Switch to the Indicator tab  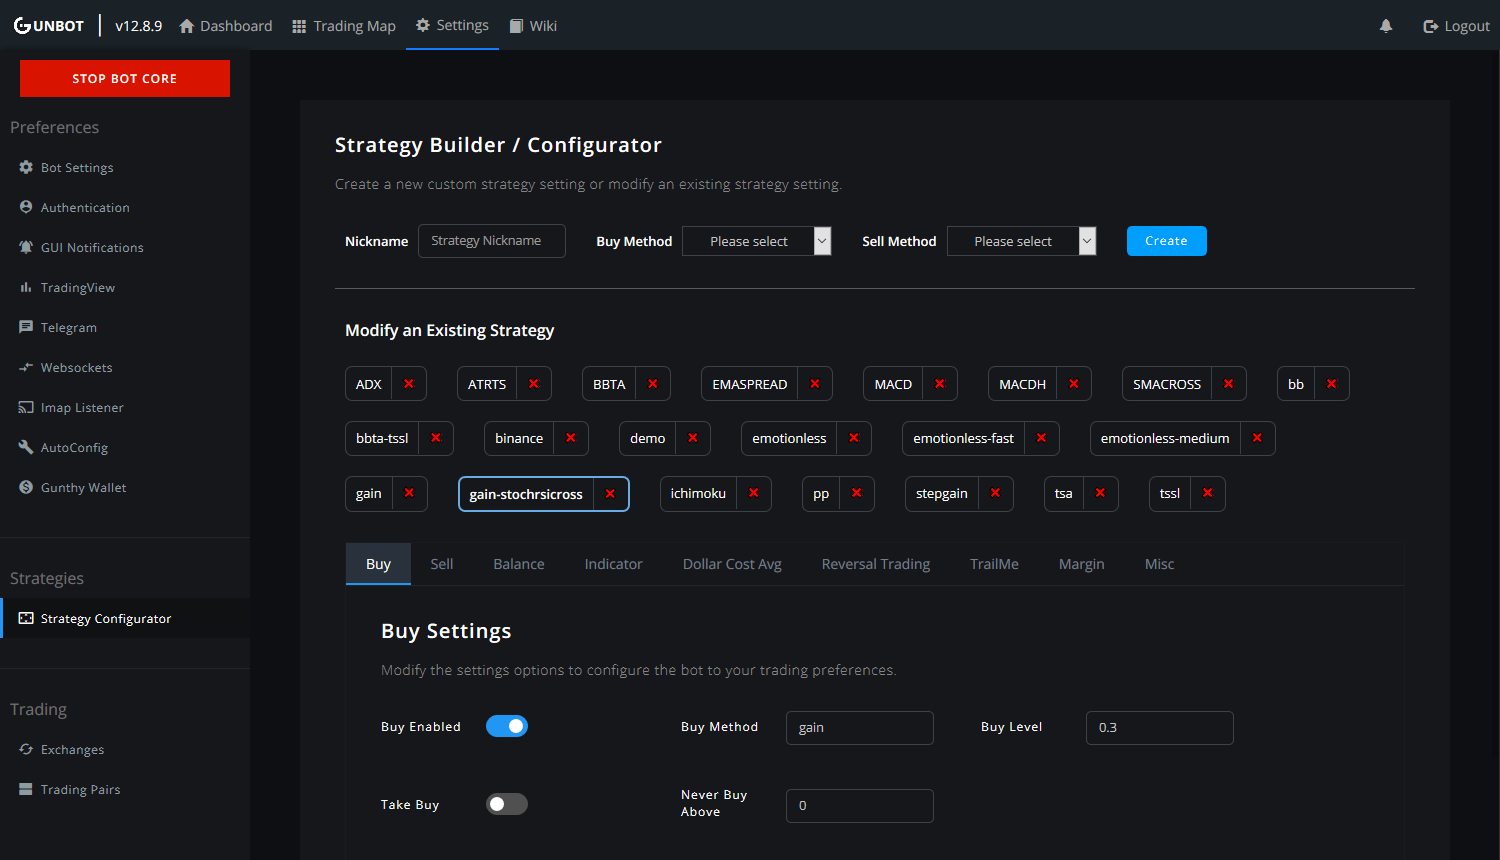[613, 564]
